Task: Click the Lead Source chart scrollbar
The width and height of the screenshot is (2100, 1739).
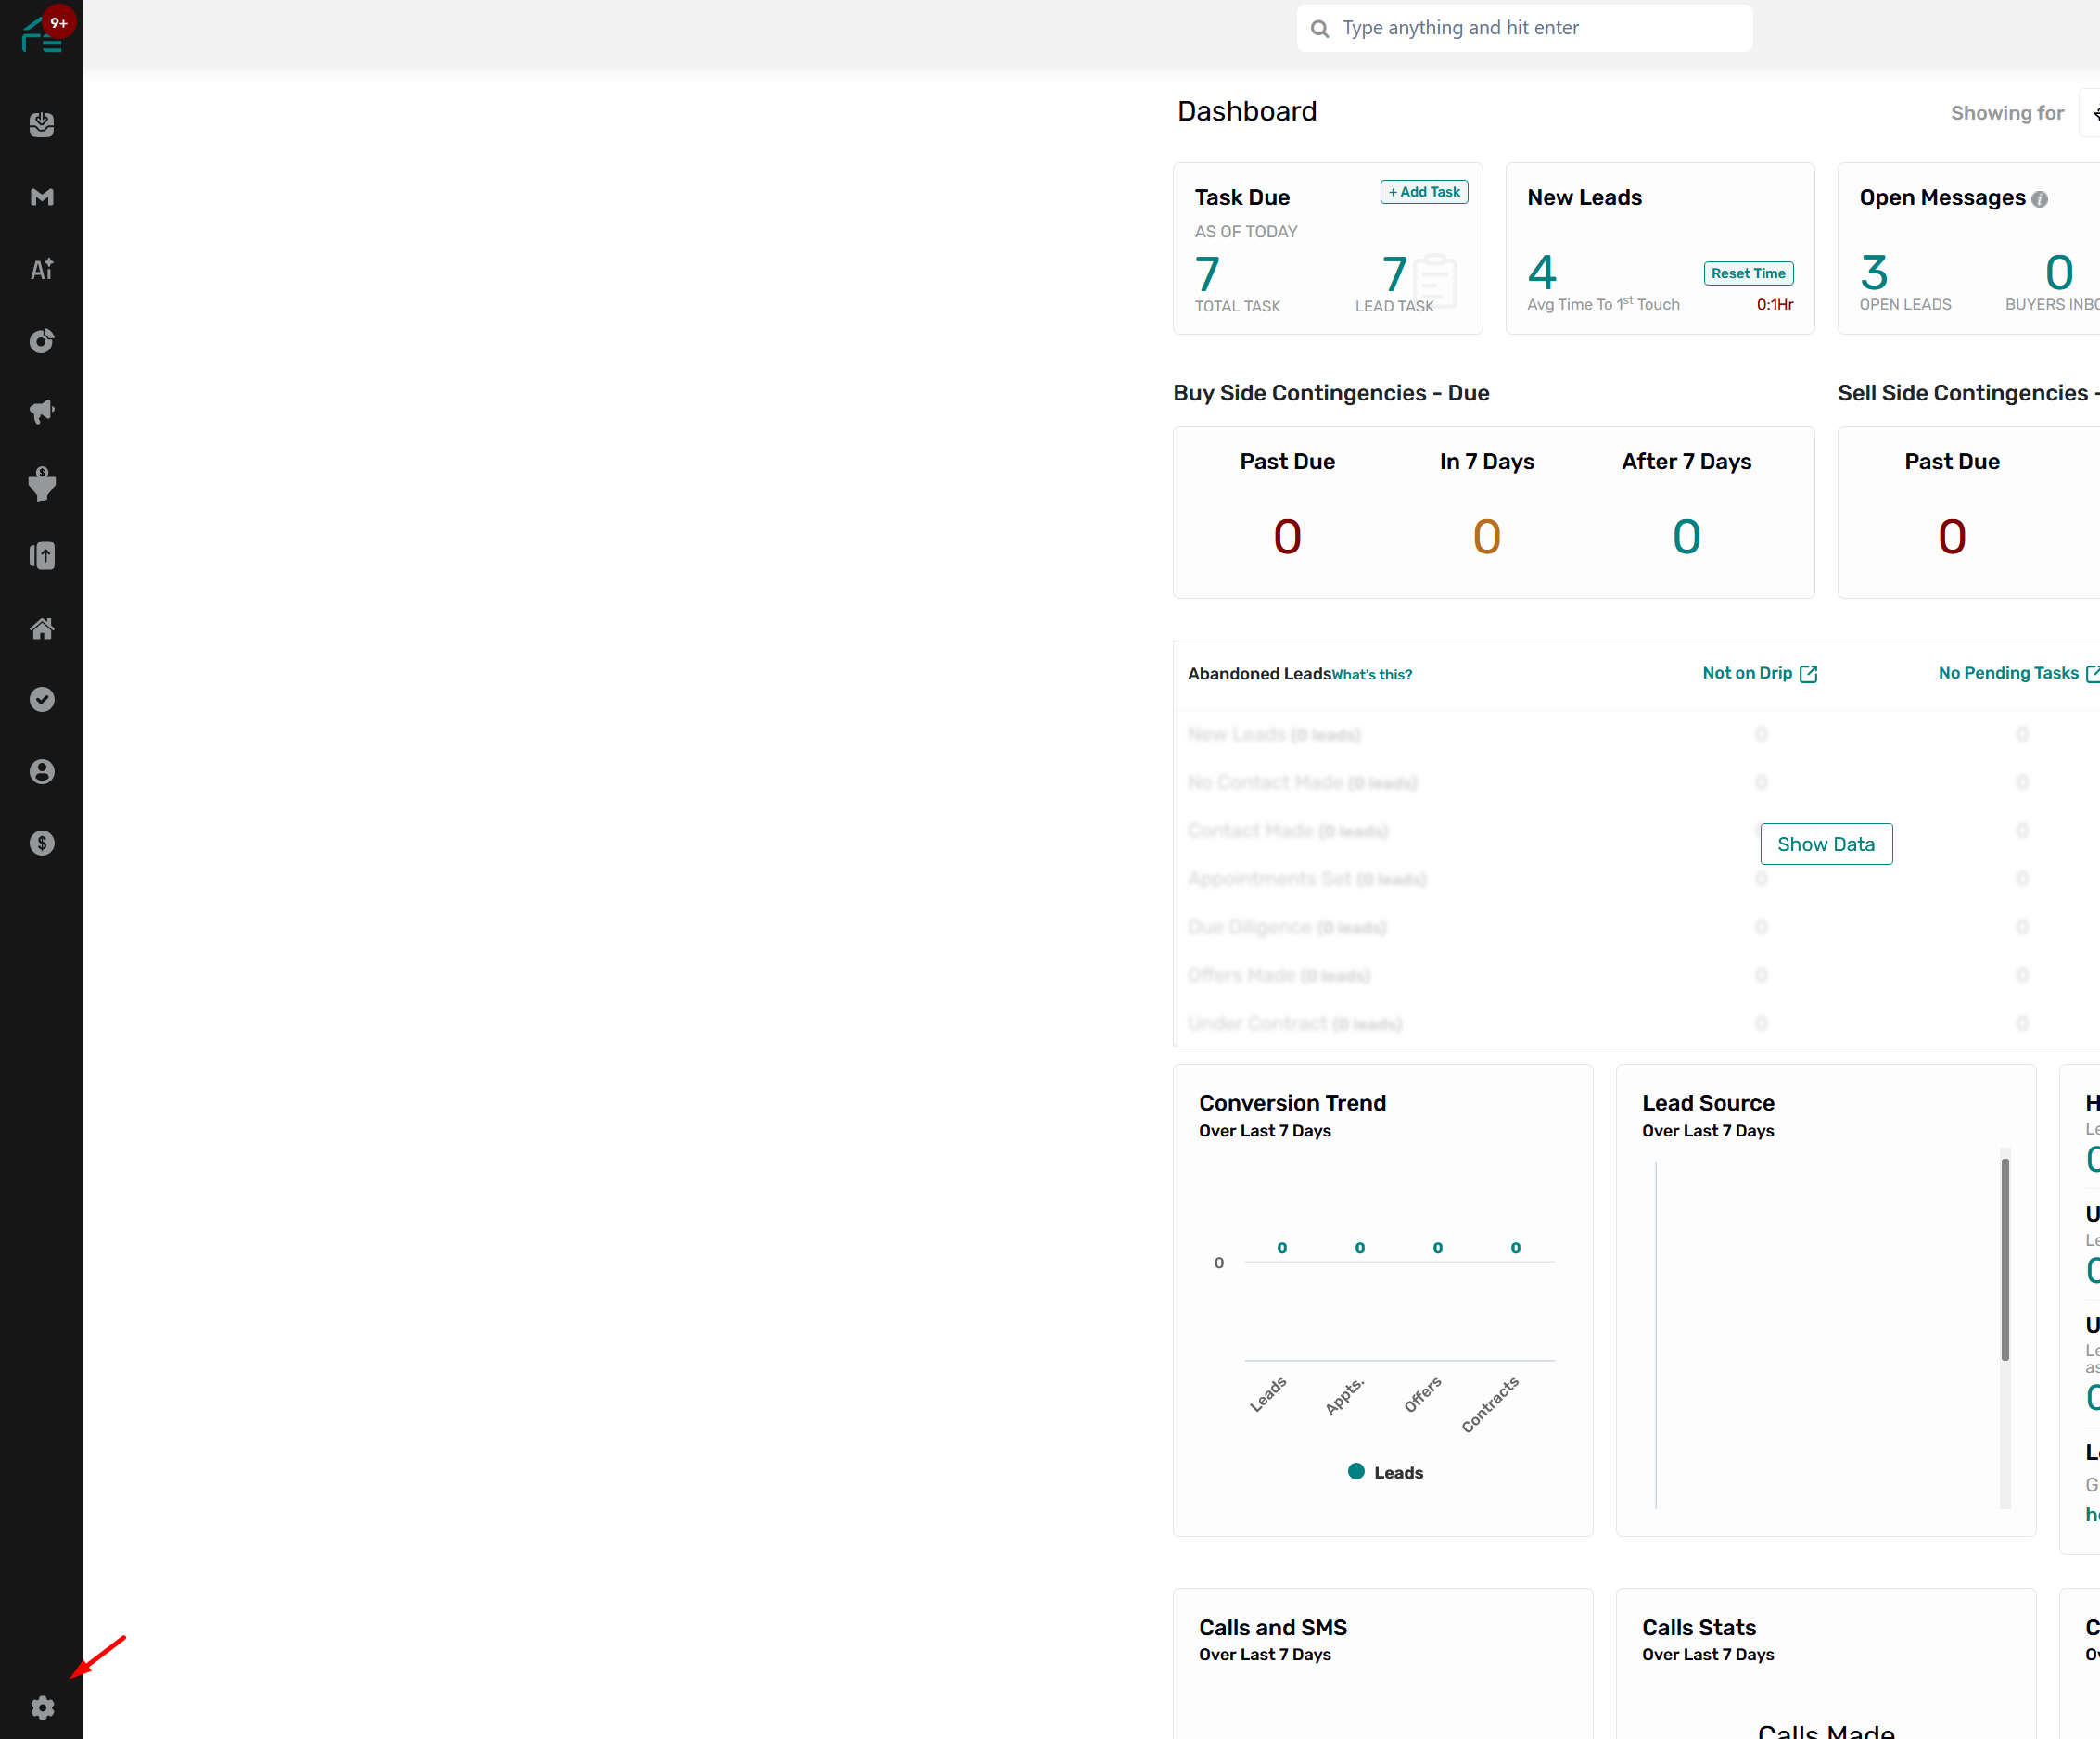Action: tap(2004, 1259)
